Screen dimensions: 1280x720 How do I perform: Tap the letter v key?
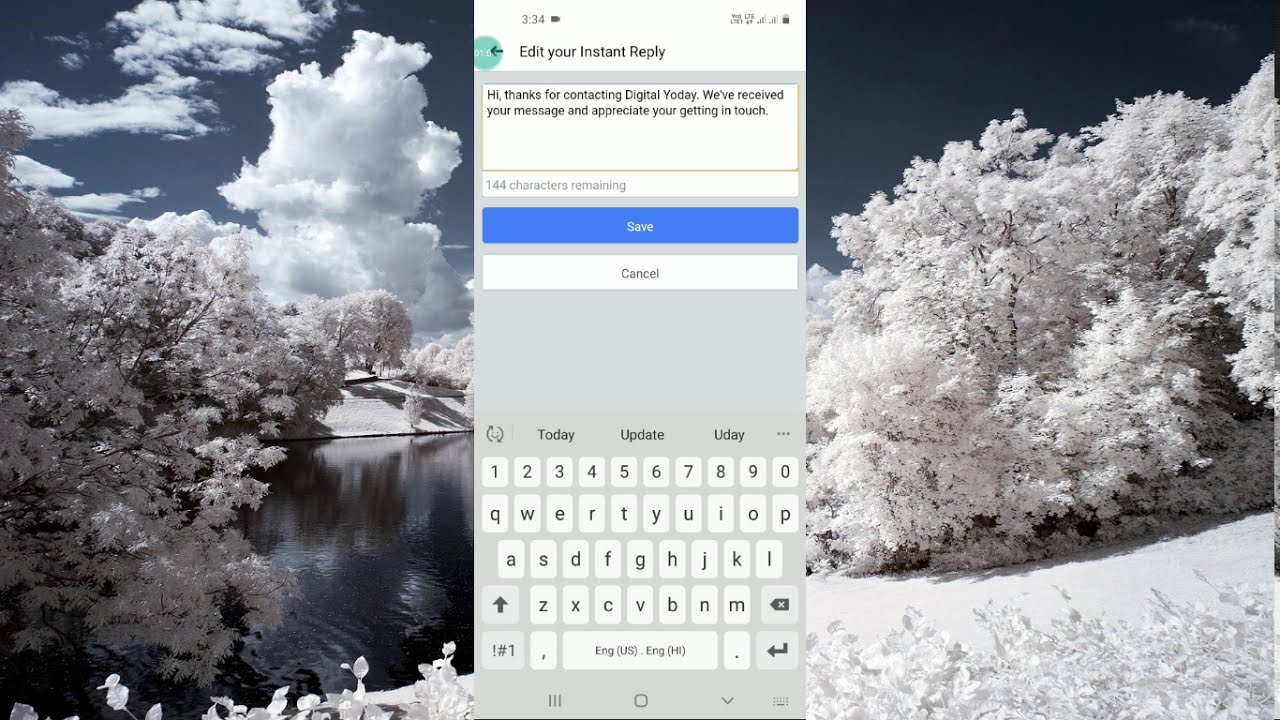click(x=640, y=604)
